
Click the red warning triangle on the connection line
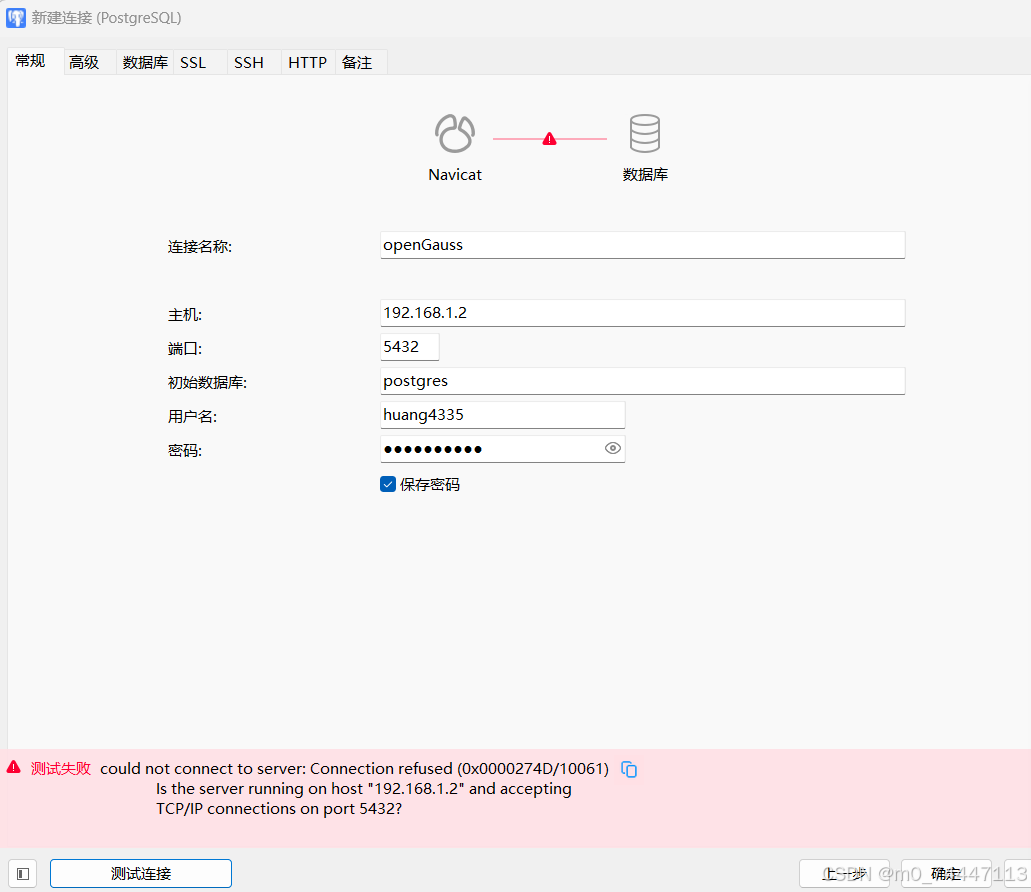548,140
